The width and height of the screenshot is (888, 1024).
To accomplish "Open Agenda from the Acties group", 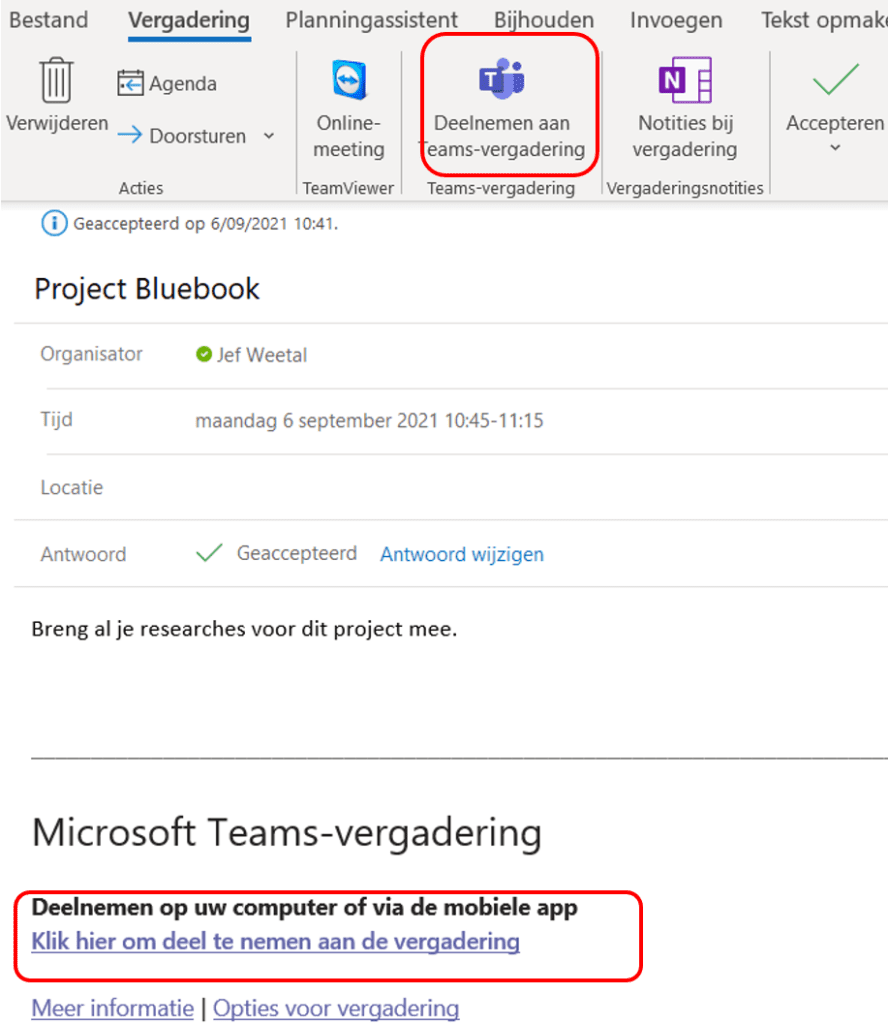I will pyautogui.click(x=167, y=84).
